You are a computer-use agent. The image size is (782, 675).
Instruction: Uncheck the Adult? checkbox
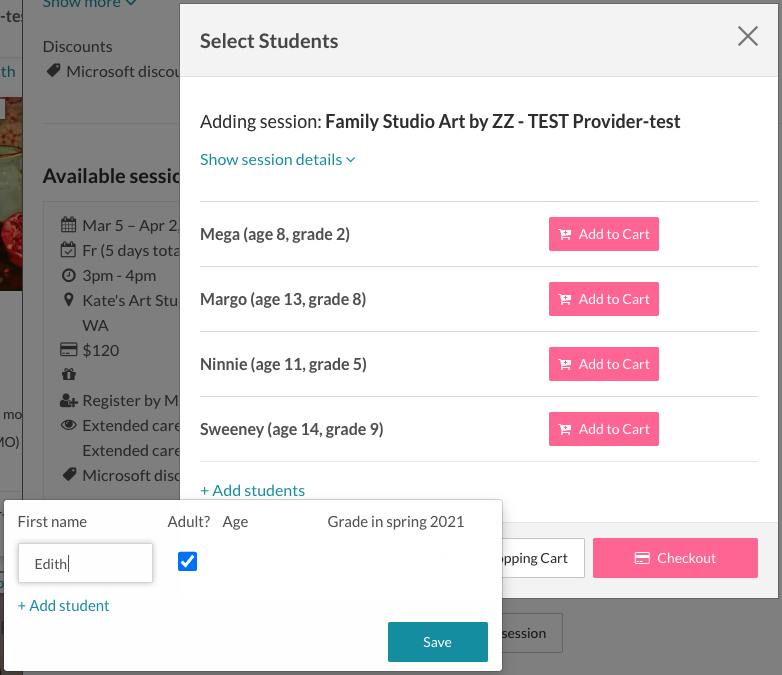point(187,561)
